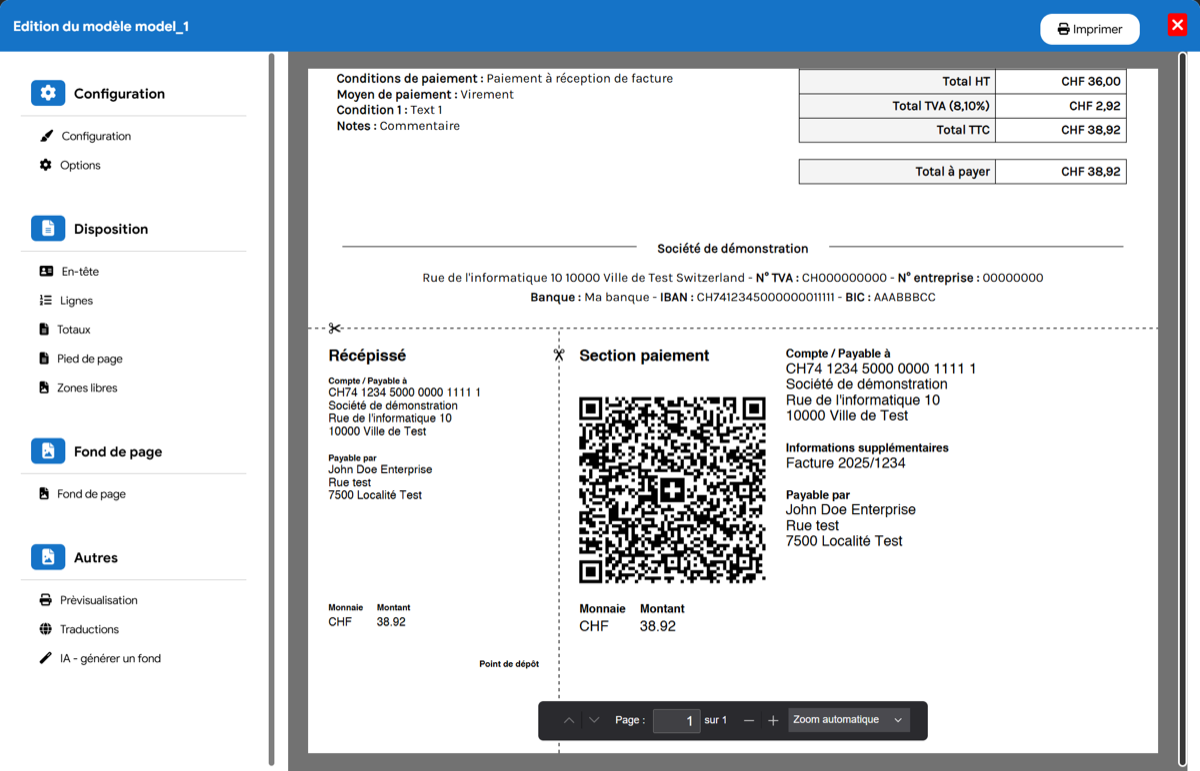Viewport: 1200px width, 771px height.
Task: Click the Conditions de paiement line
Action: click(x=505, y=78)
